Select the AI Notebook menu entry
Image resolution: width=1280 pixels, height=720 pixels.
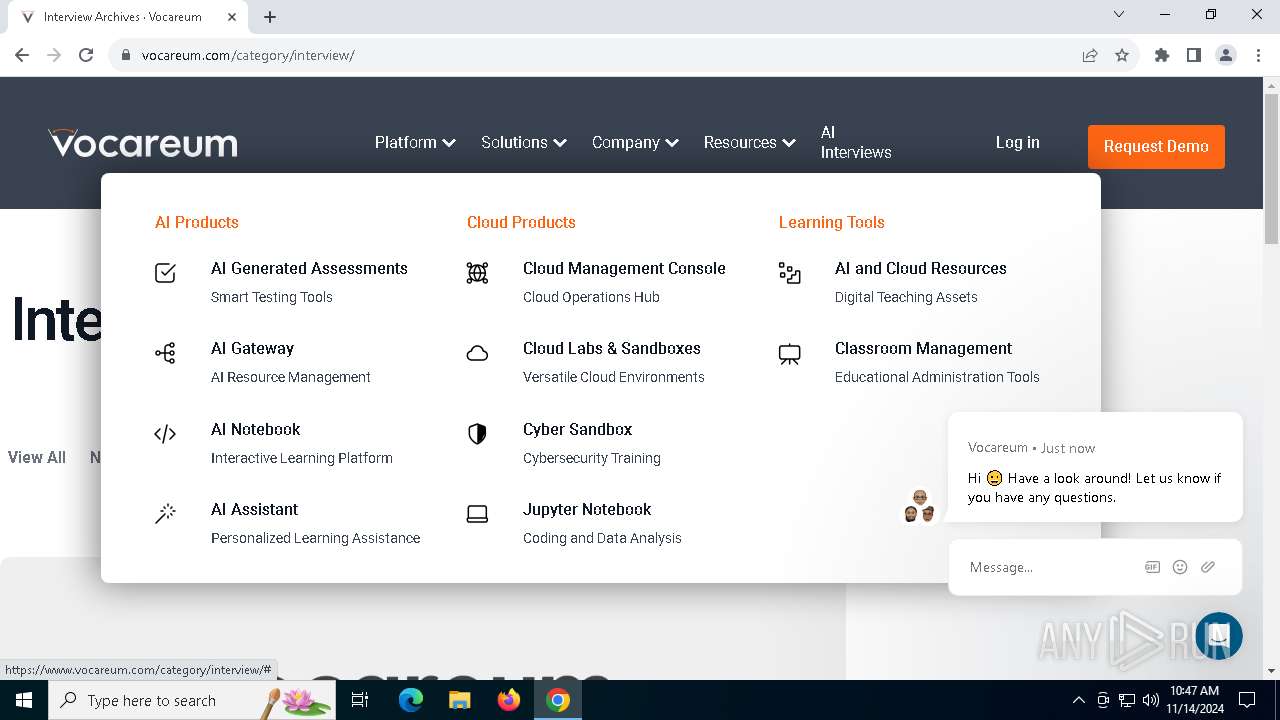[x=255, y=429]
